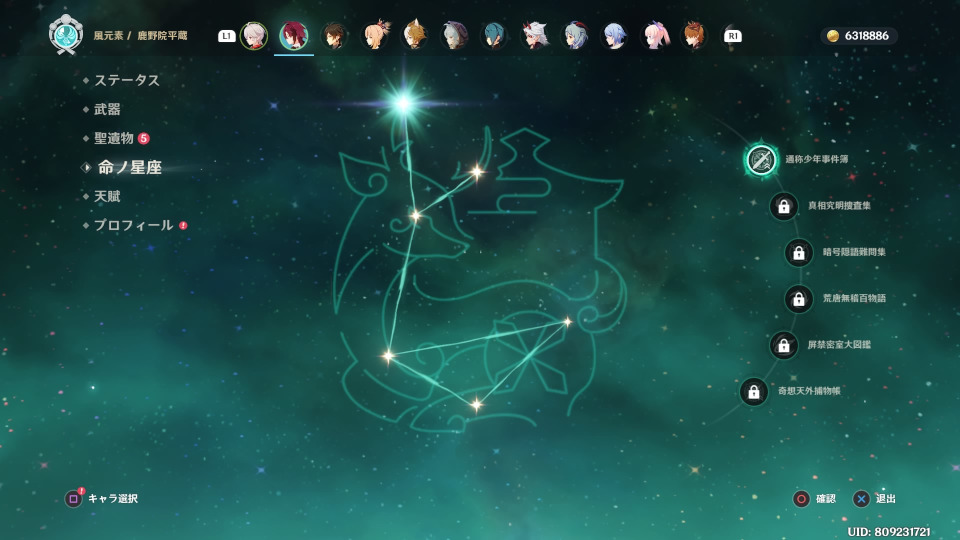Screen dimensions: 960x540
Task: Select the blonde character with hair ornament
Action: [375, 36]
